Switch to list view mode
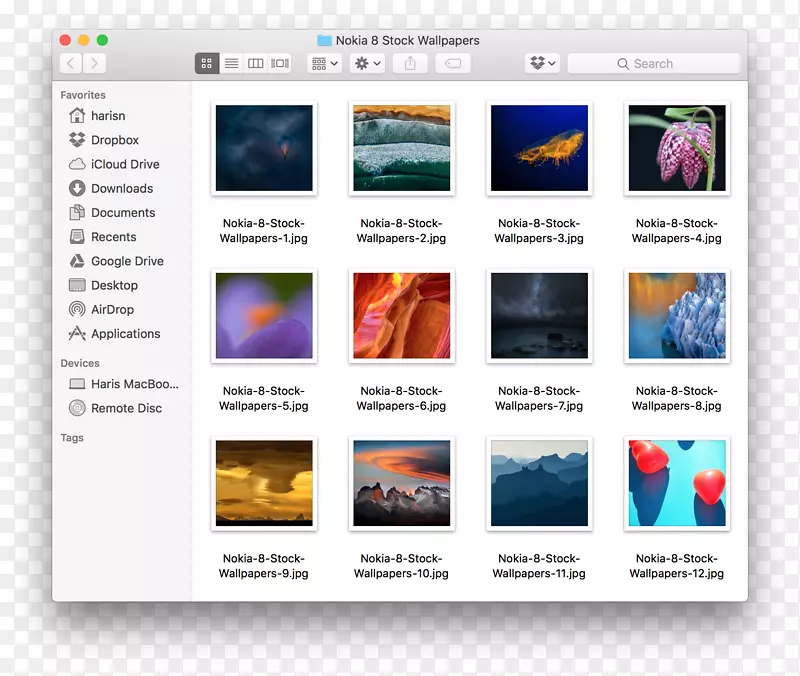 tap(231, 63)
